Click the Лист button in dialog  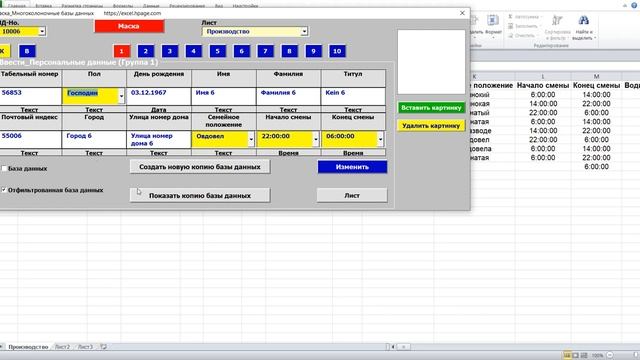[352, 195]
